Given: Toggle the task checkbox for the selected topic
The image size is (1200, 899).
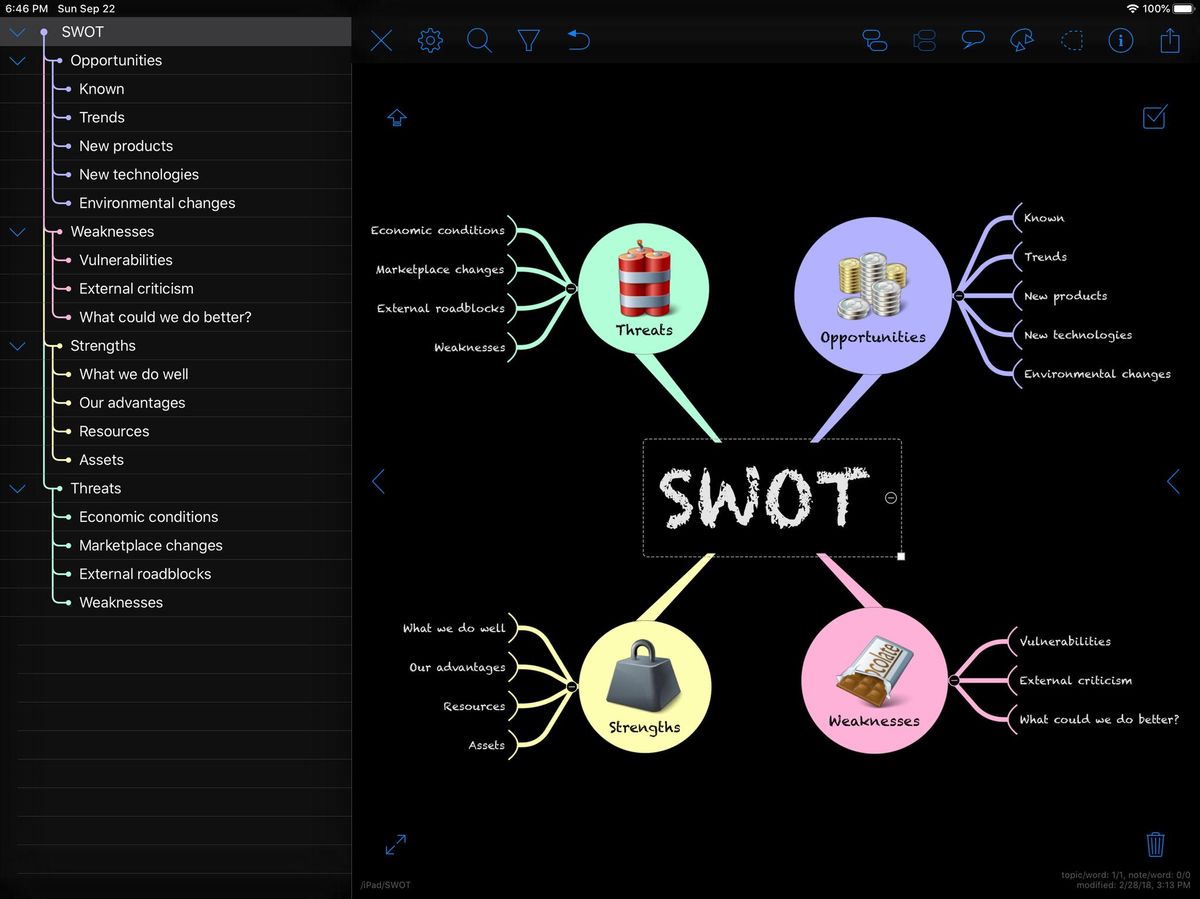Looking at the screenshot, I should point(1154,117).
